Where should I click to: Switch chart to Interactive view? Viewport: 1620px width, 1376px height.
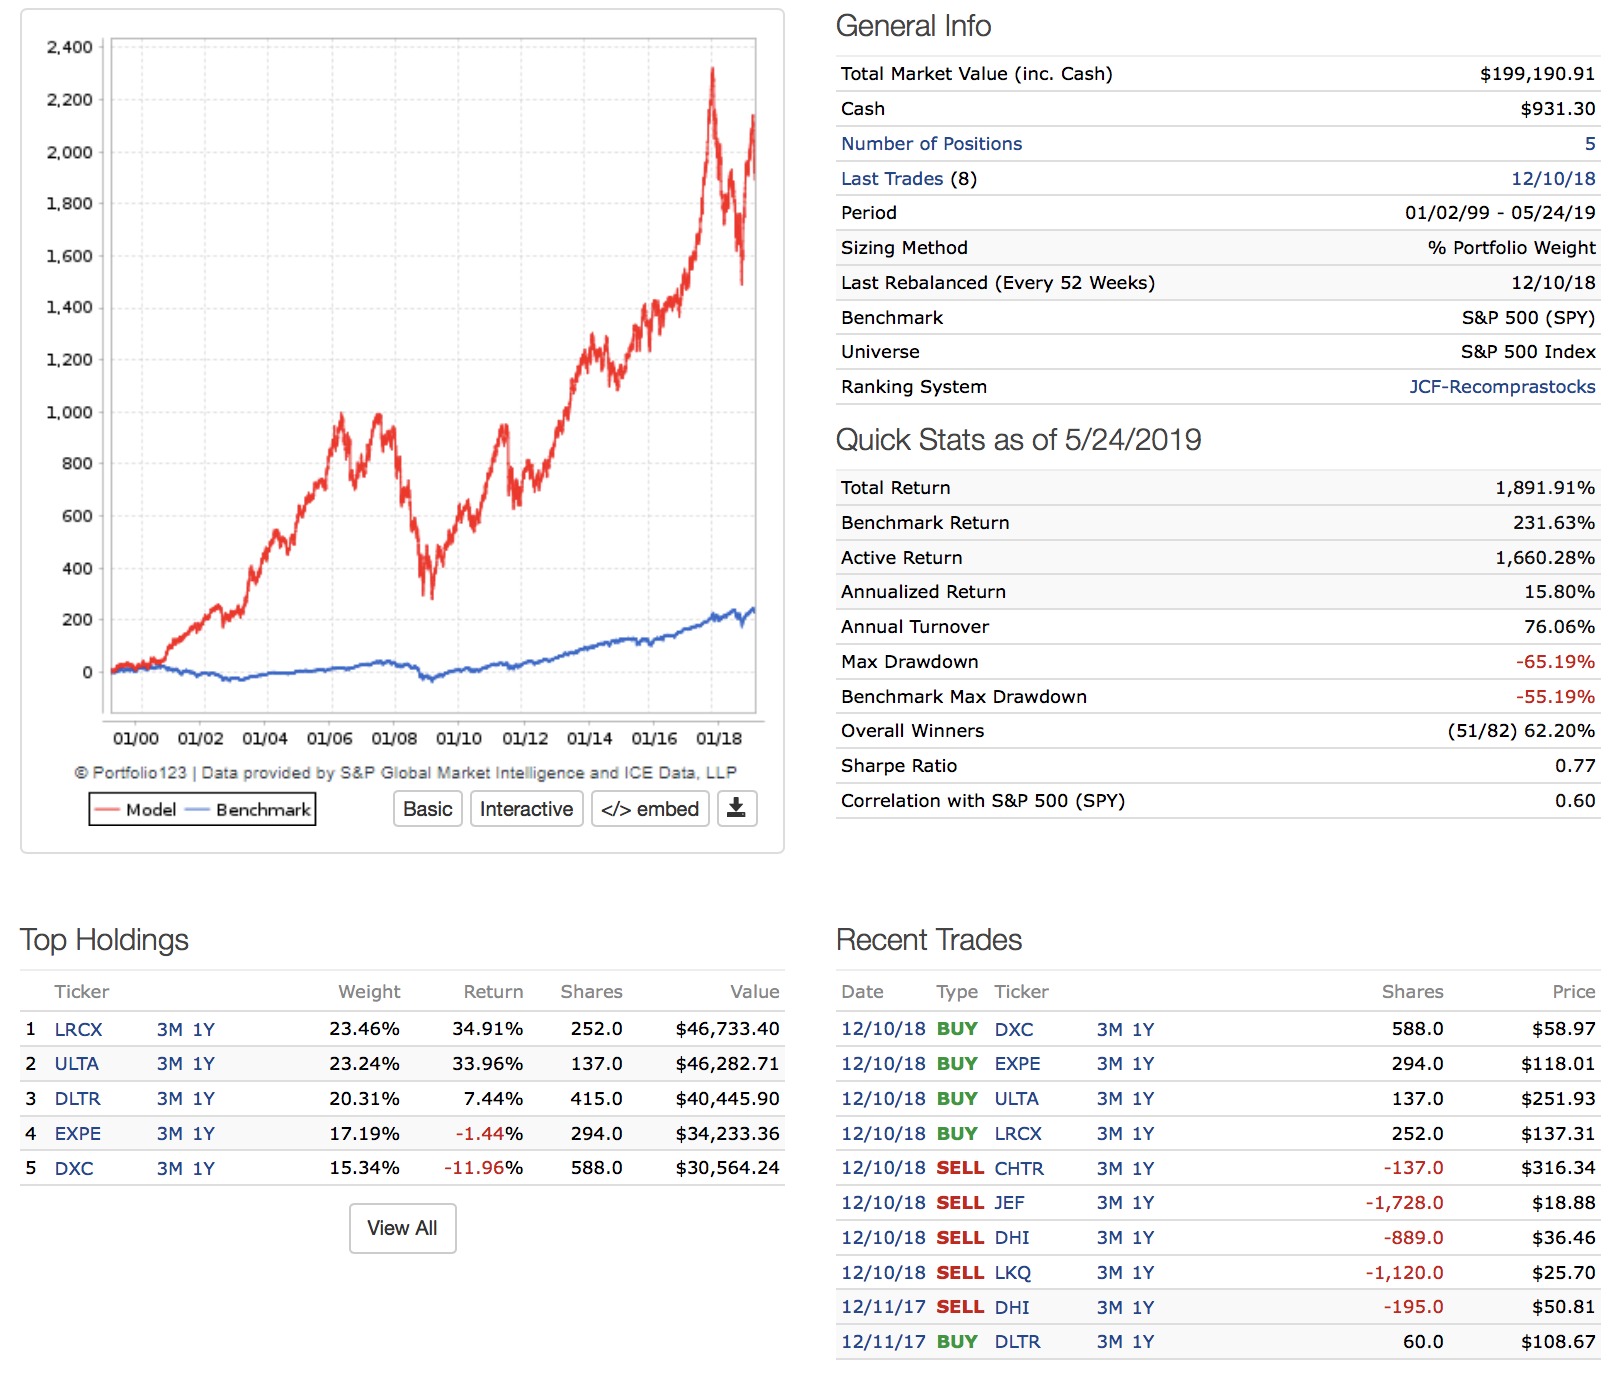coord(526,809)
